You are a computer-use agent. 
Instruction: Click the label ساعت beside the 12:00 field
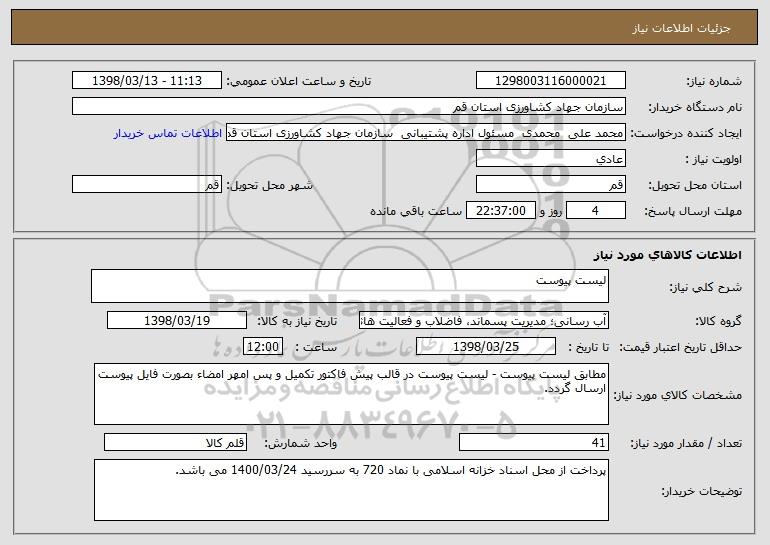pyautogui.click(x=316, y=348)
